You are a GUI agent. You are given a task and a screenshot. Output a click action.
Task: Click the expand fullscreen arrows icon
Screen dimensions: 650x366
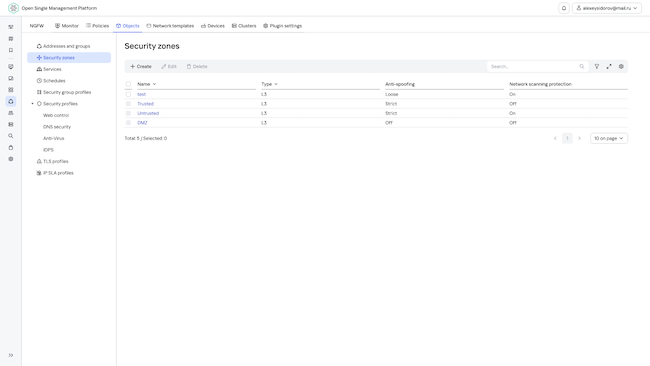(x=609, y=66)
